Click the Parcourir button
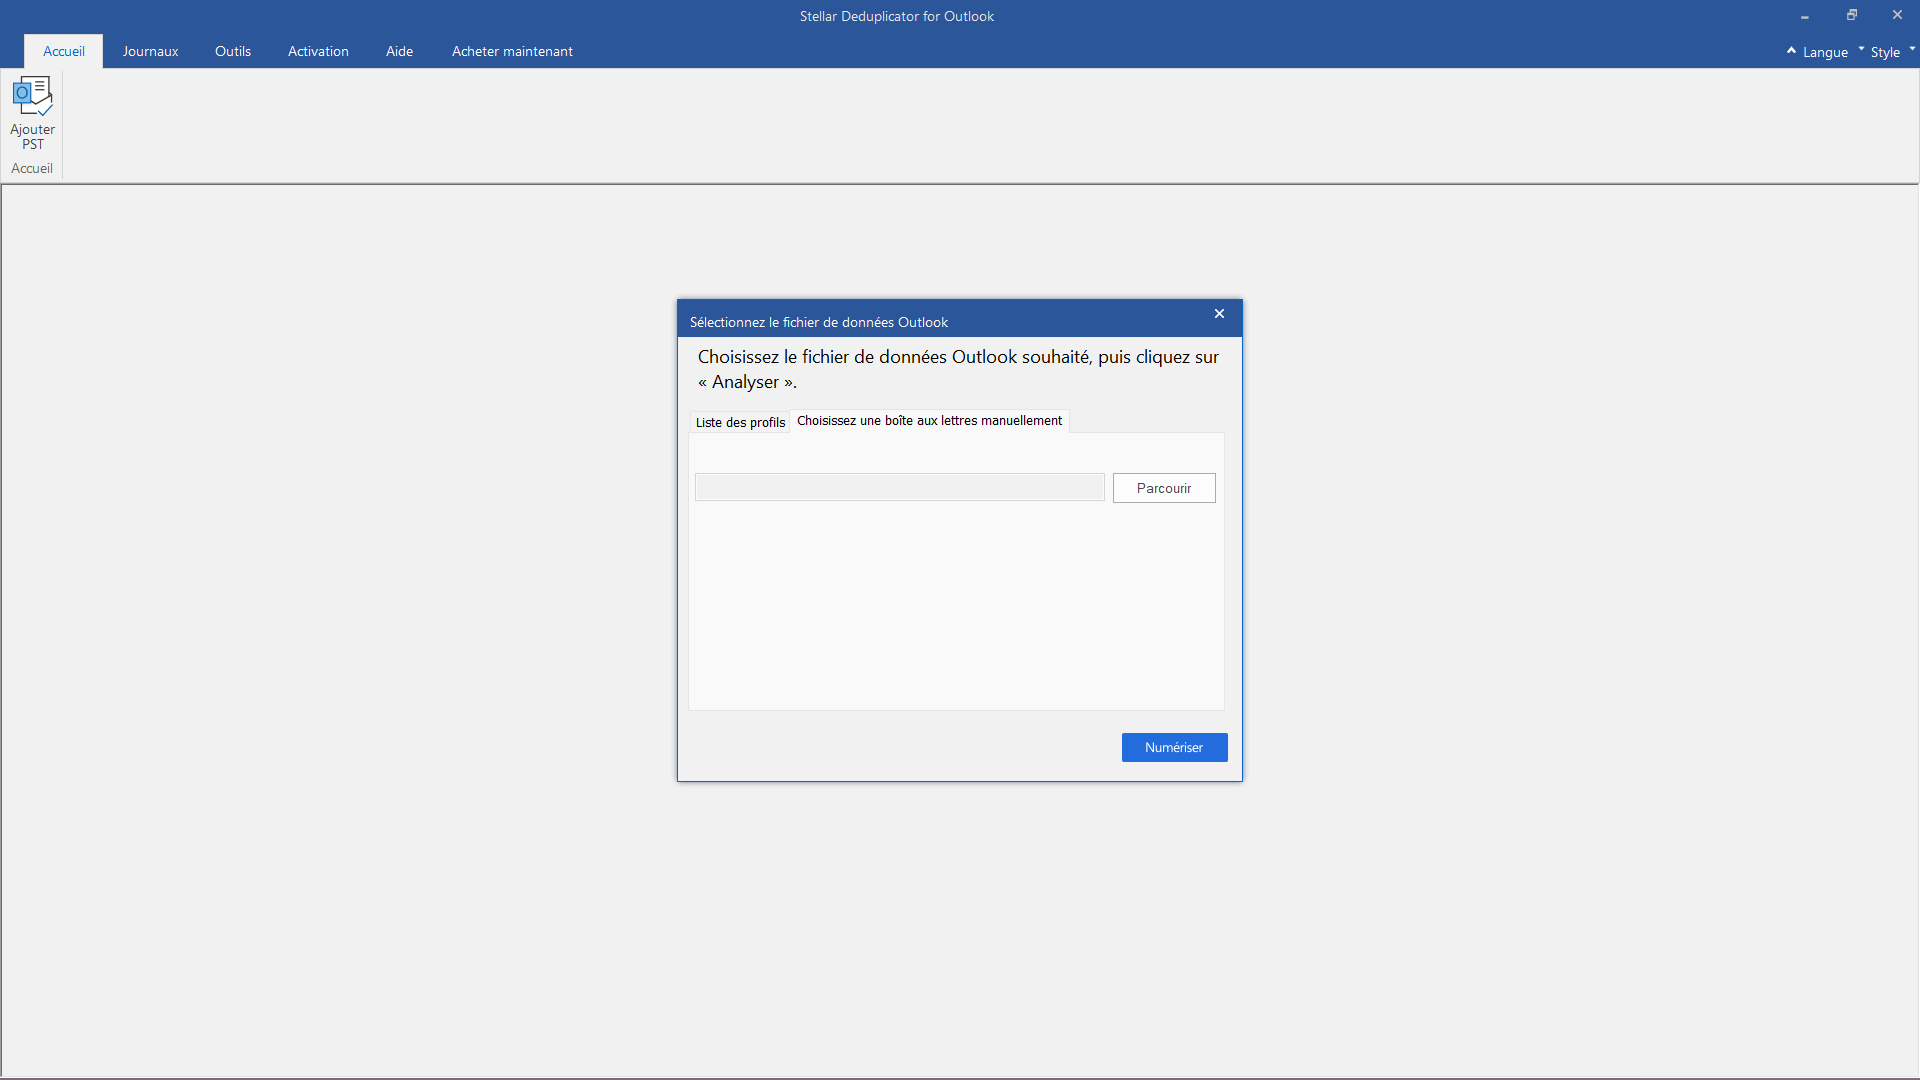The height and width of the screenshot is (1080, 1920). tap(1164, 488)
